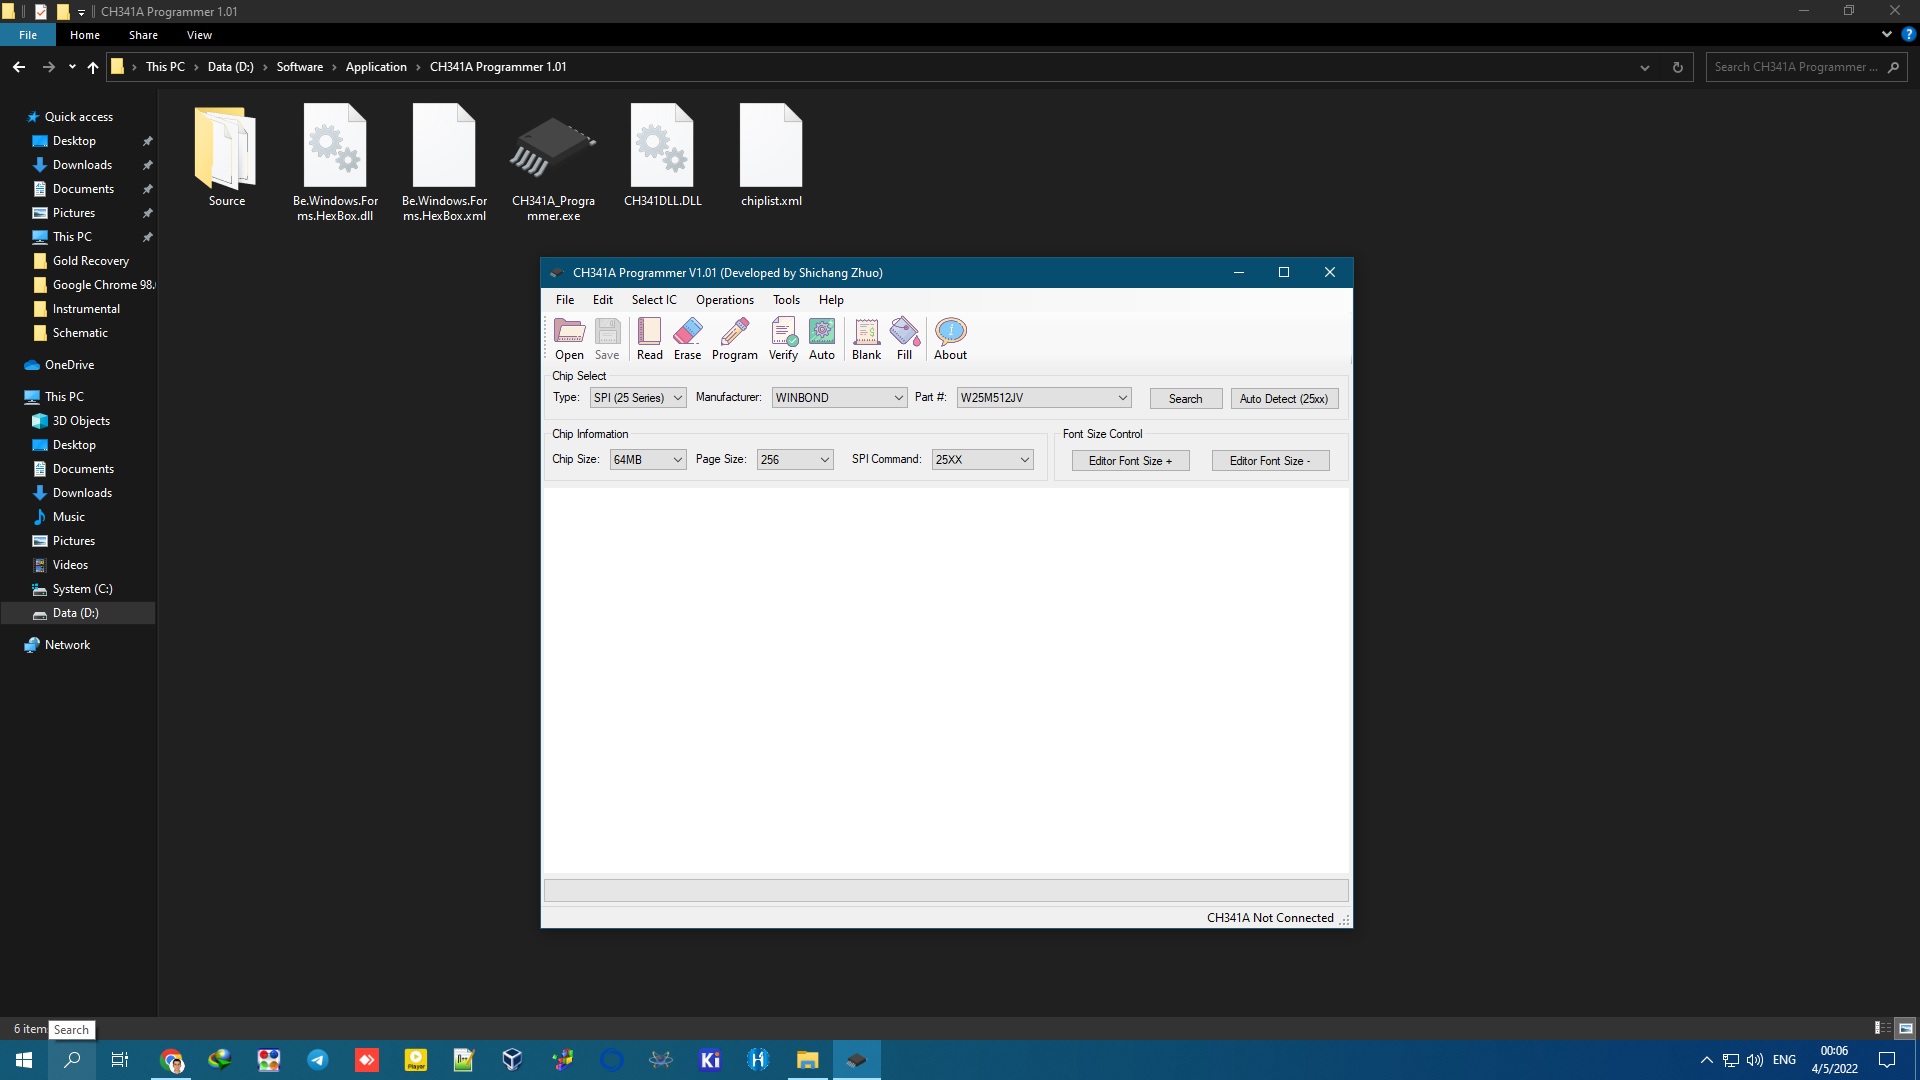The image size is (1920, 1080).
Task: Open KiCad from the taskbar
Action: pyautogui.click(x=710, y=1060)
